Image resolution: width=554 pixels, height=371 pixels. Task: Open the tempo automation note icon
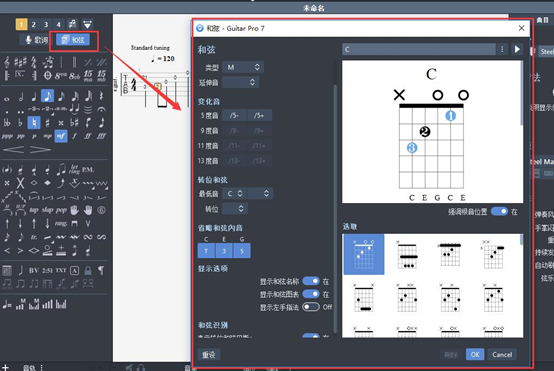(7, 305)
